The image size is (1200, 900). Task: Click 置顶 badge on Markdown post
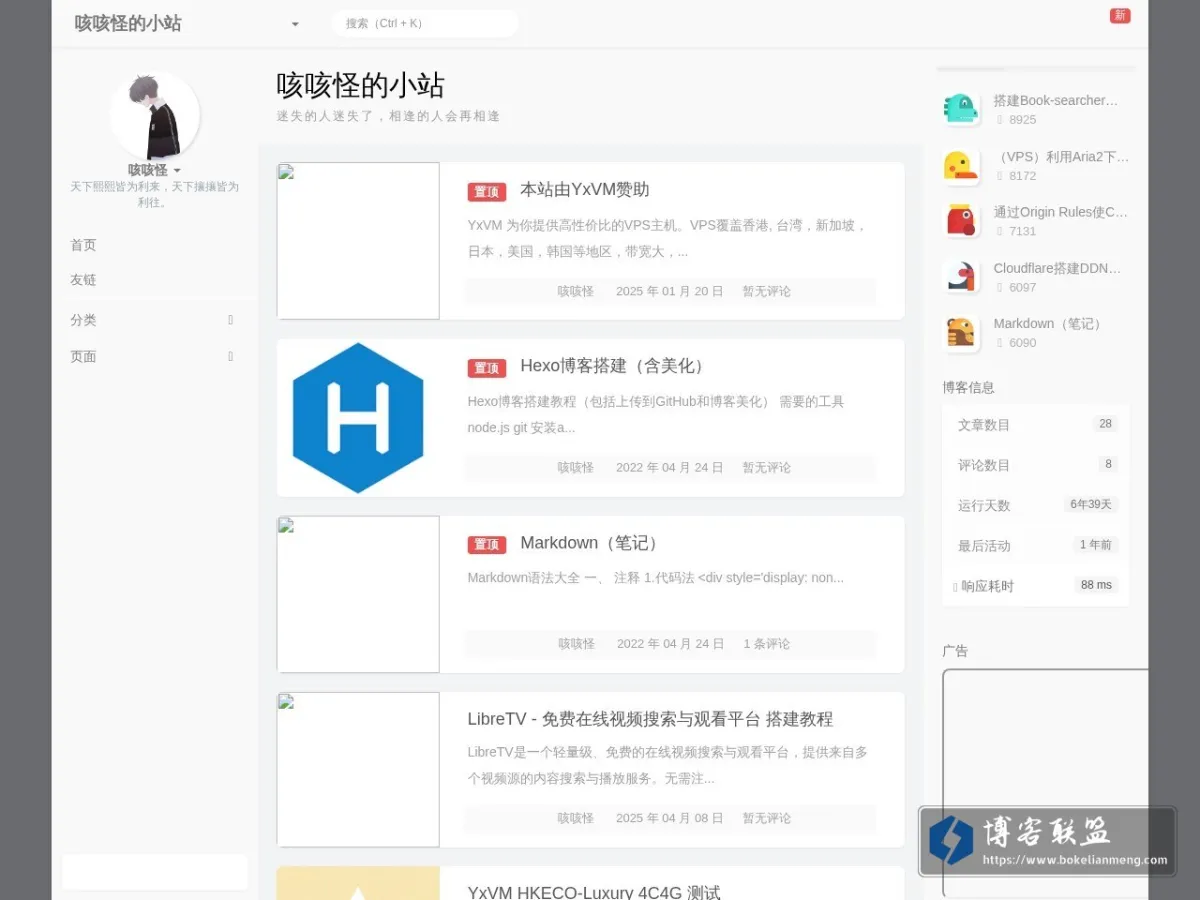click(487, 545)
